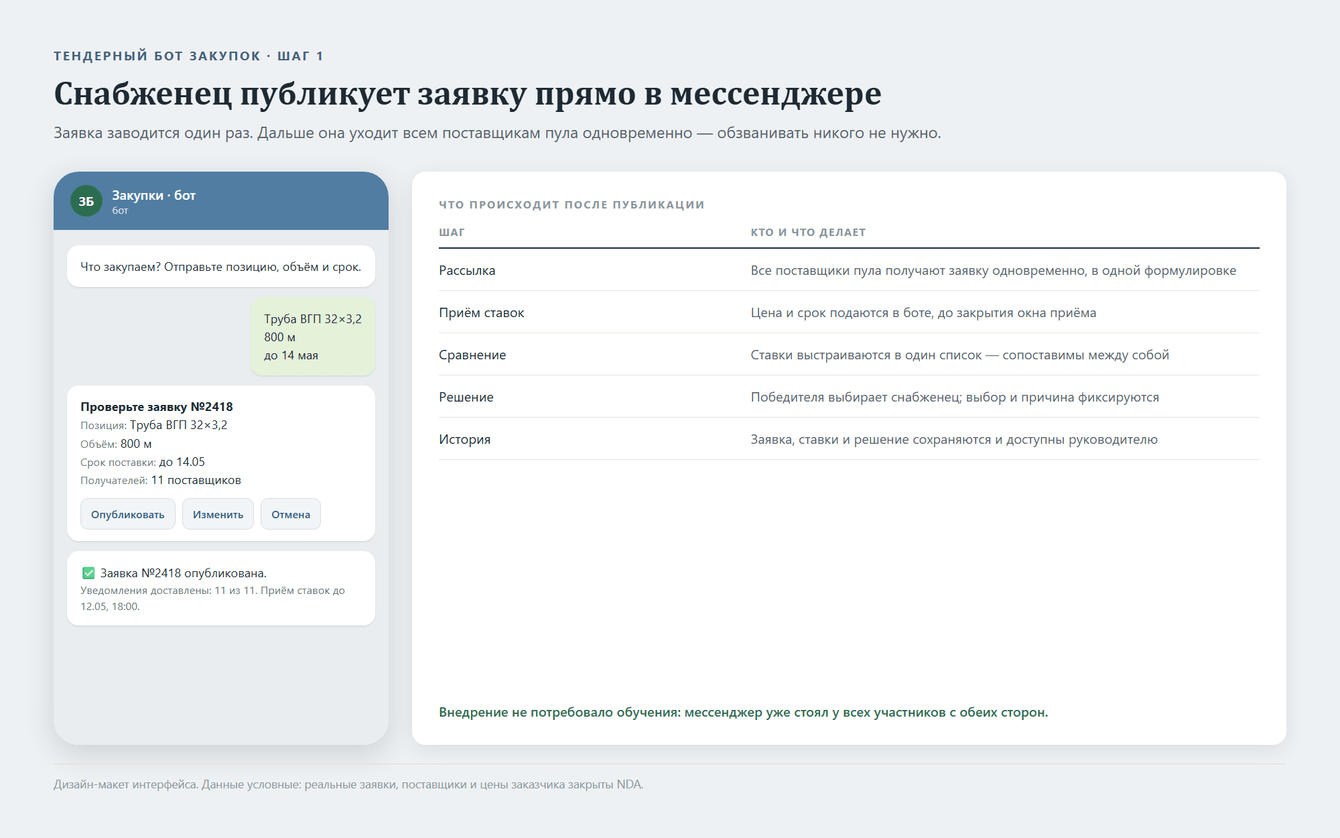Click the Заявка №2418 опубликована message
This screenshot has height=838, width=1340.
pyautogui.click(x=221, y=588)
